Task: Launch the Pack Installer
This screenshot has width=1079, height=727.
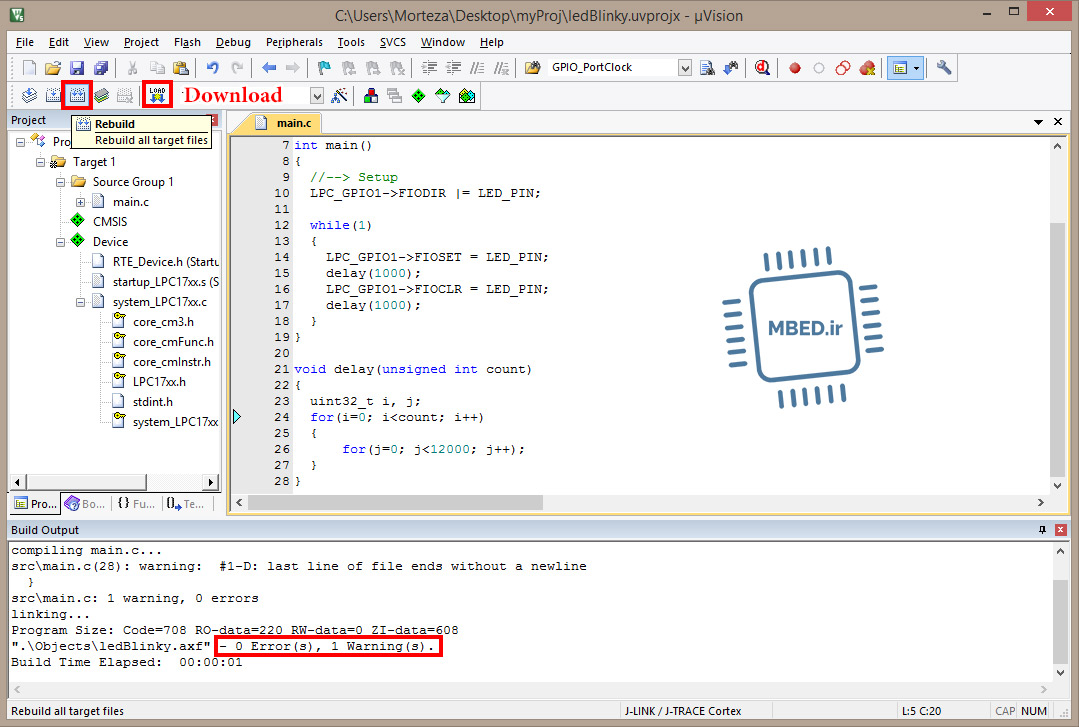Action: (467, 95)
